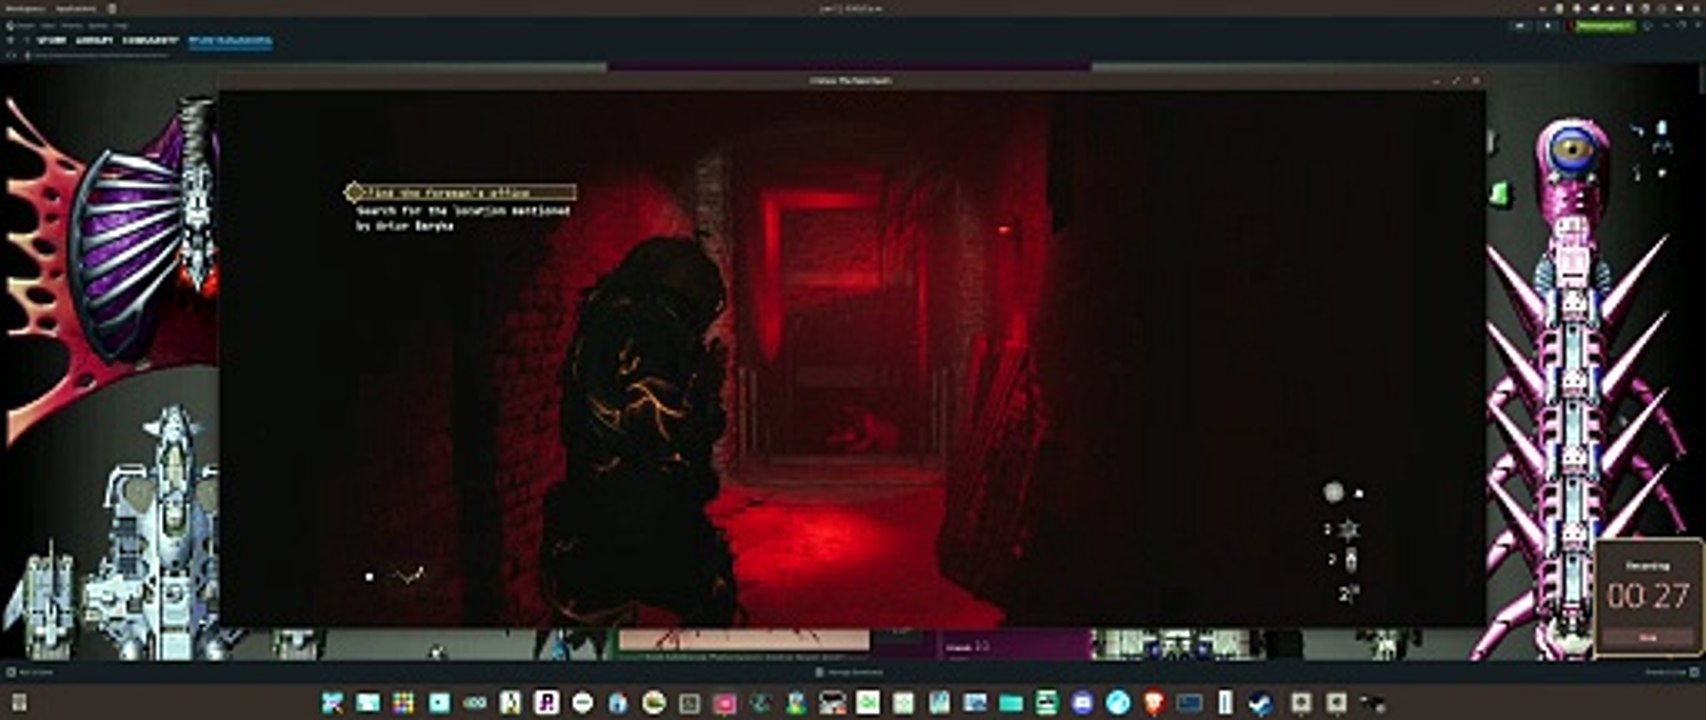Switch to the STORE tab
This screenshot has height=720, width=1706.
[52, 41]
